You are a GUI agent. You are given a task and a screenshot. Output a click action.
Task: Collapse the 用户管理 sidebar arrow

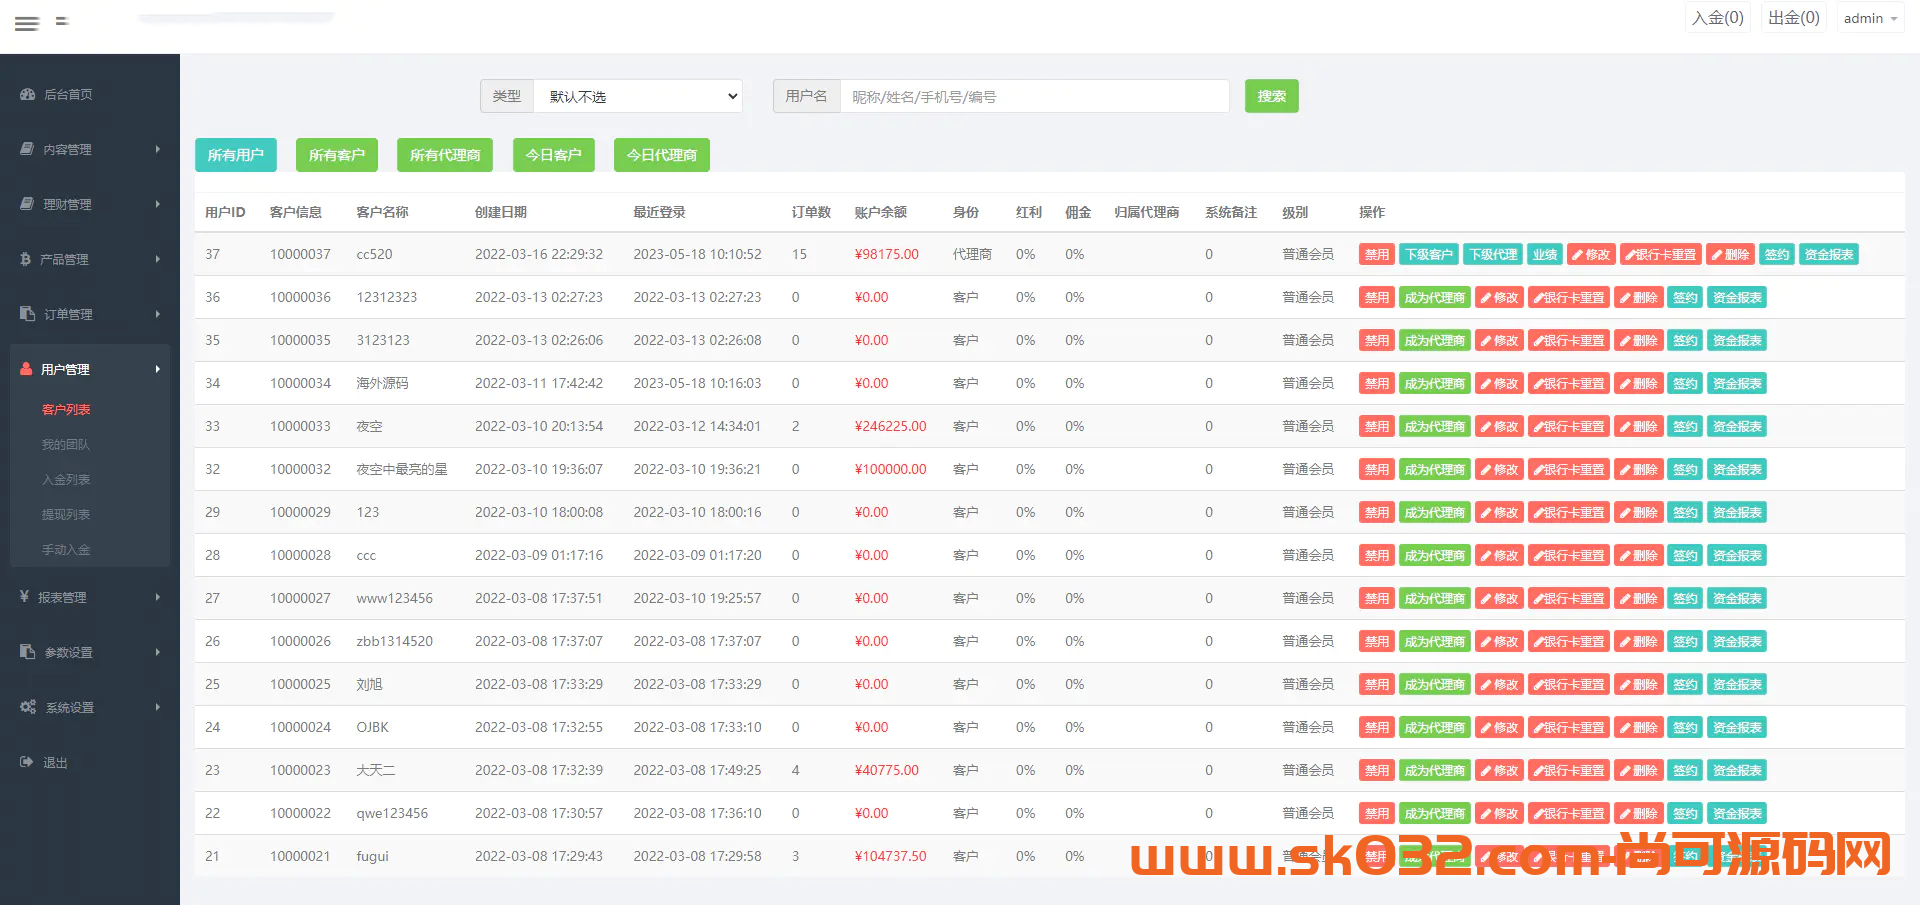(157, 369)
